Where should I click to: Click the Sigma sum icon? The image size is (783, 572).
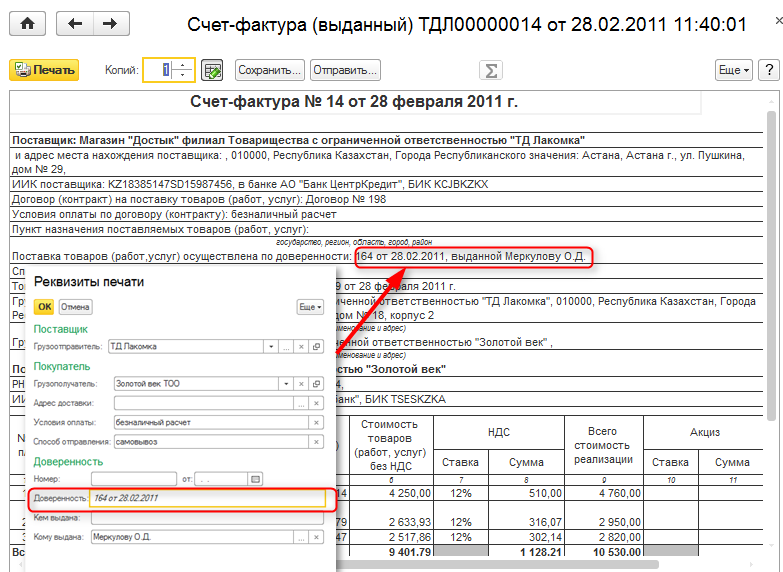click(491, 70)
